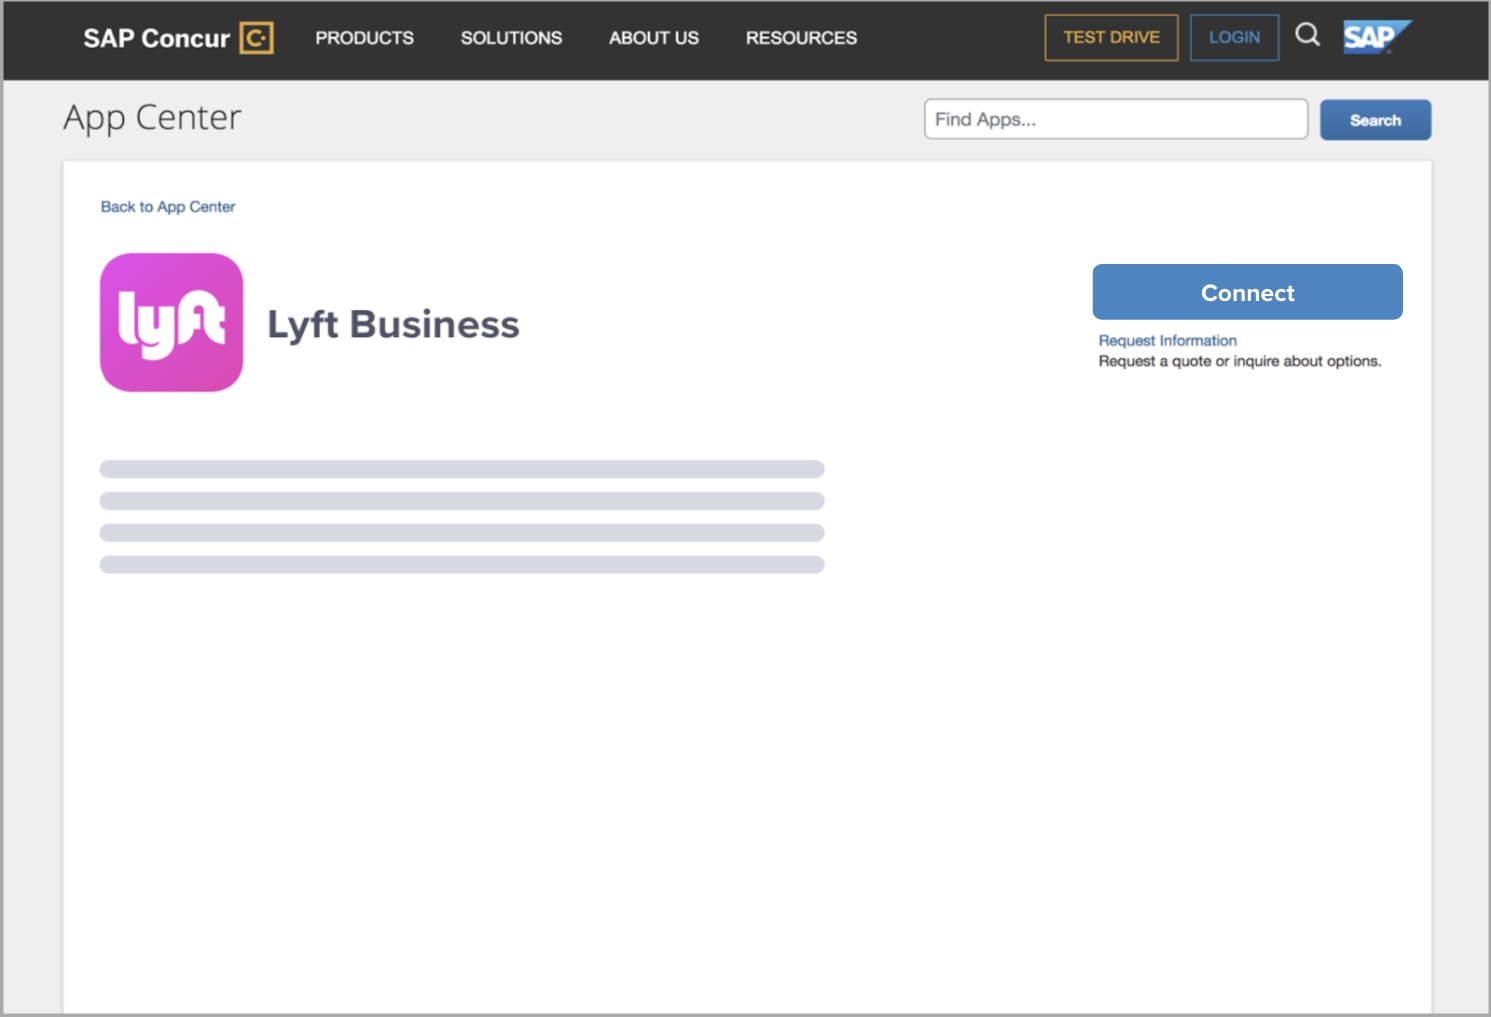Click the Connect button
The height and width of the screenshot is (1017, 1491).
(x=1247, y=292)
